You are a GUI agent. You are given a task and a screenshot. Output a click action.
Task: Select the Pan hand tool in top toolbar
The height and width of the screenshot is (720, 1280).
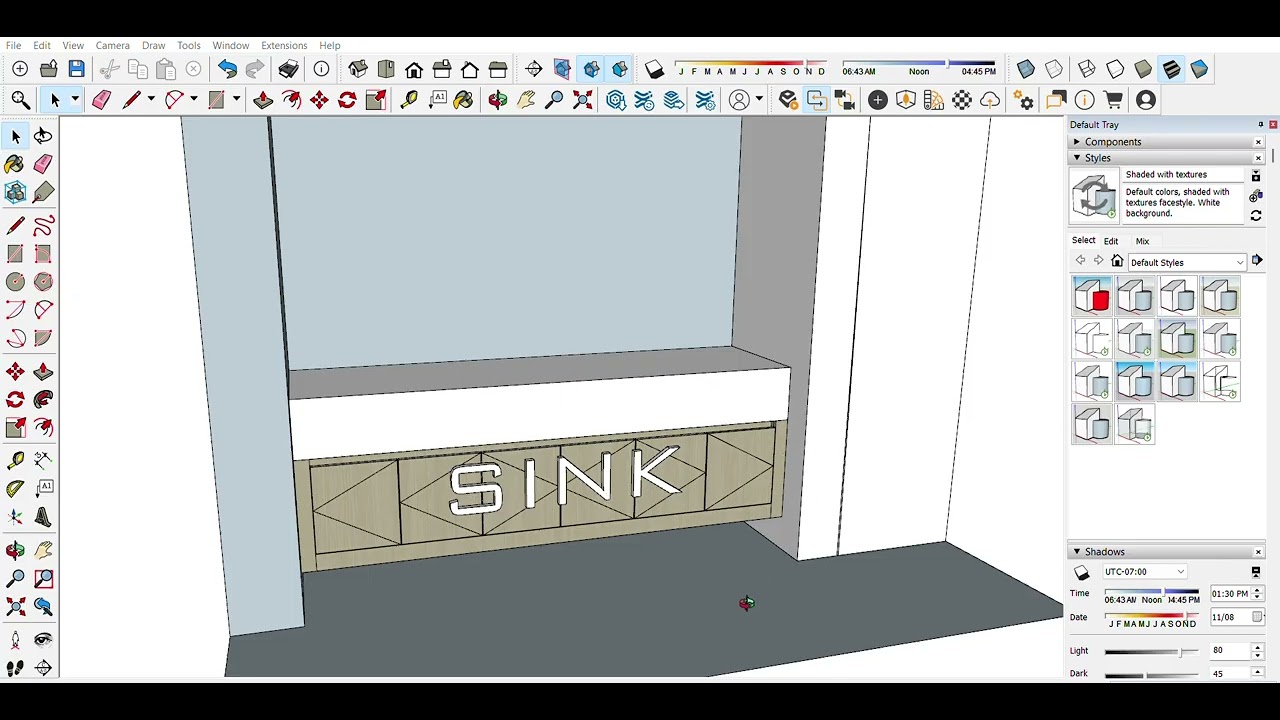[x=526, y=100]
